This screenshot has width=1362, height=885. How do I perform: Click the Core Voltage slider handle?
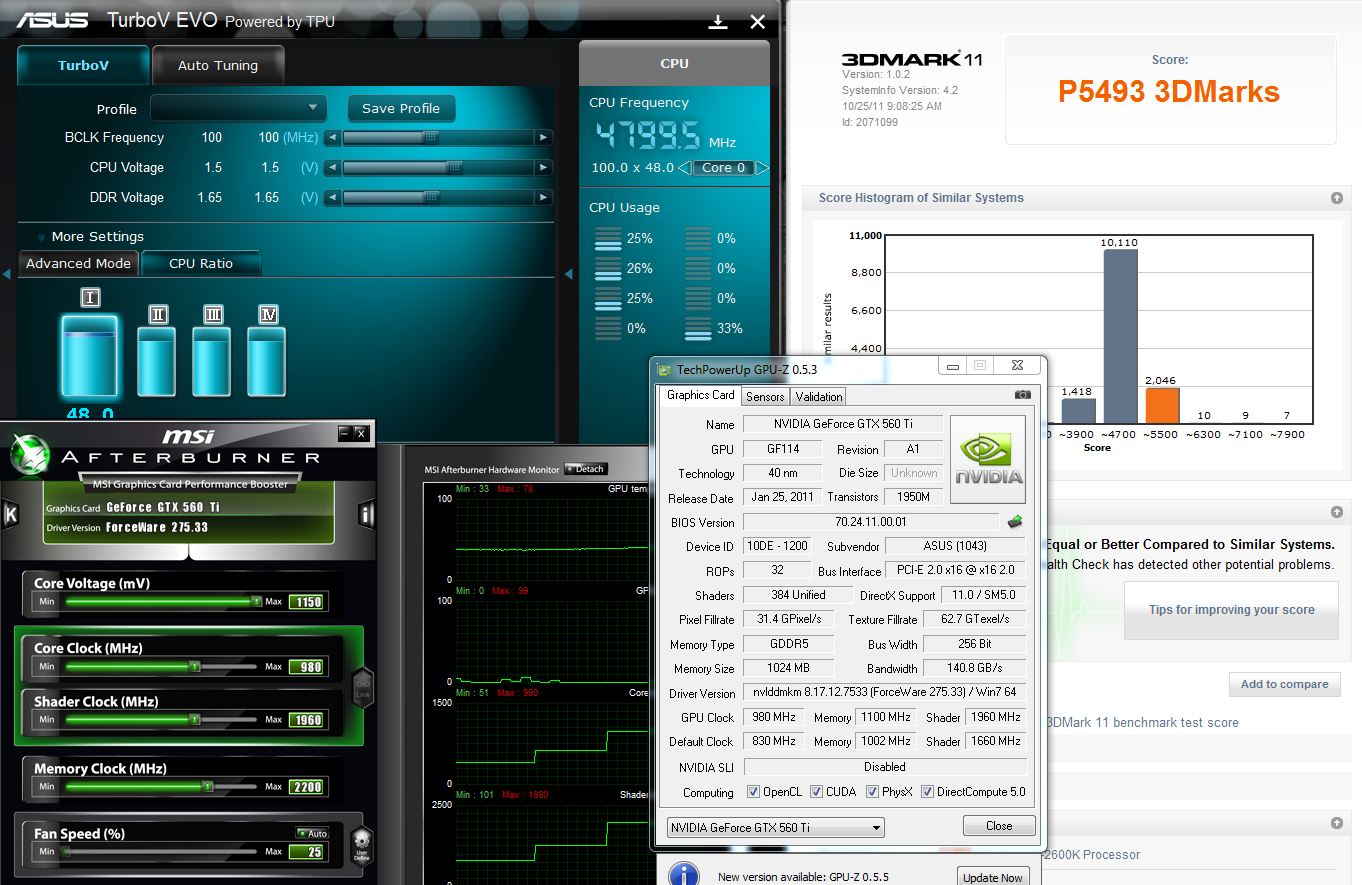257,602
